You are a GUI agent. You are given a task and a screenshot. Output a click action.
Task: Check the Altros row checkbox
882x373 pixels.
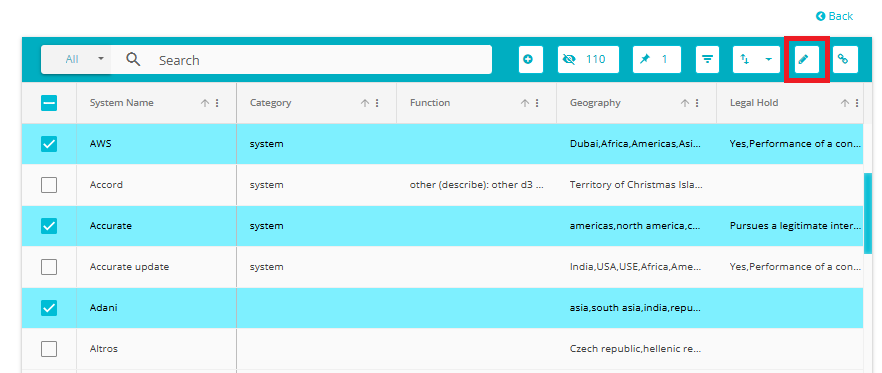coord(49,349)
